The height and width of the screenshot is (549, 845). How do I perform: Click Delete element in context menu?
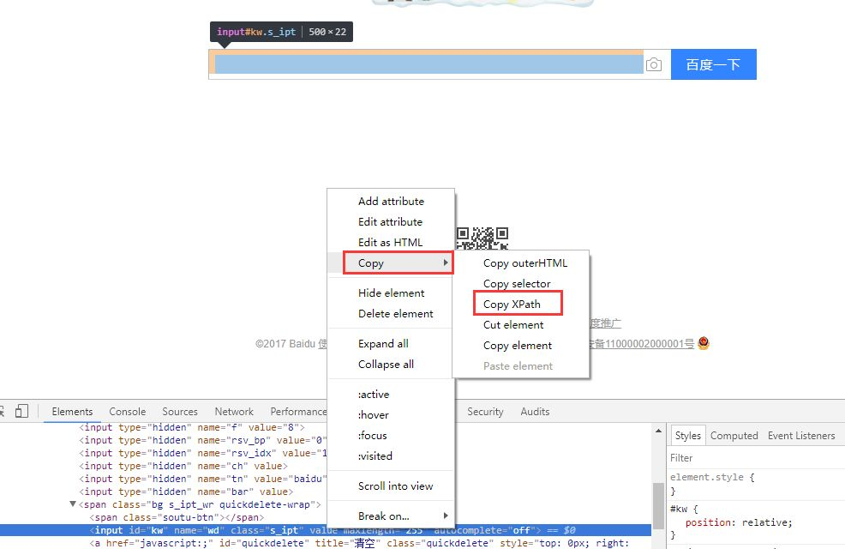pyautogui.click(x=395, y=314)
